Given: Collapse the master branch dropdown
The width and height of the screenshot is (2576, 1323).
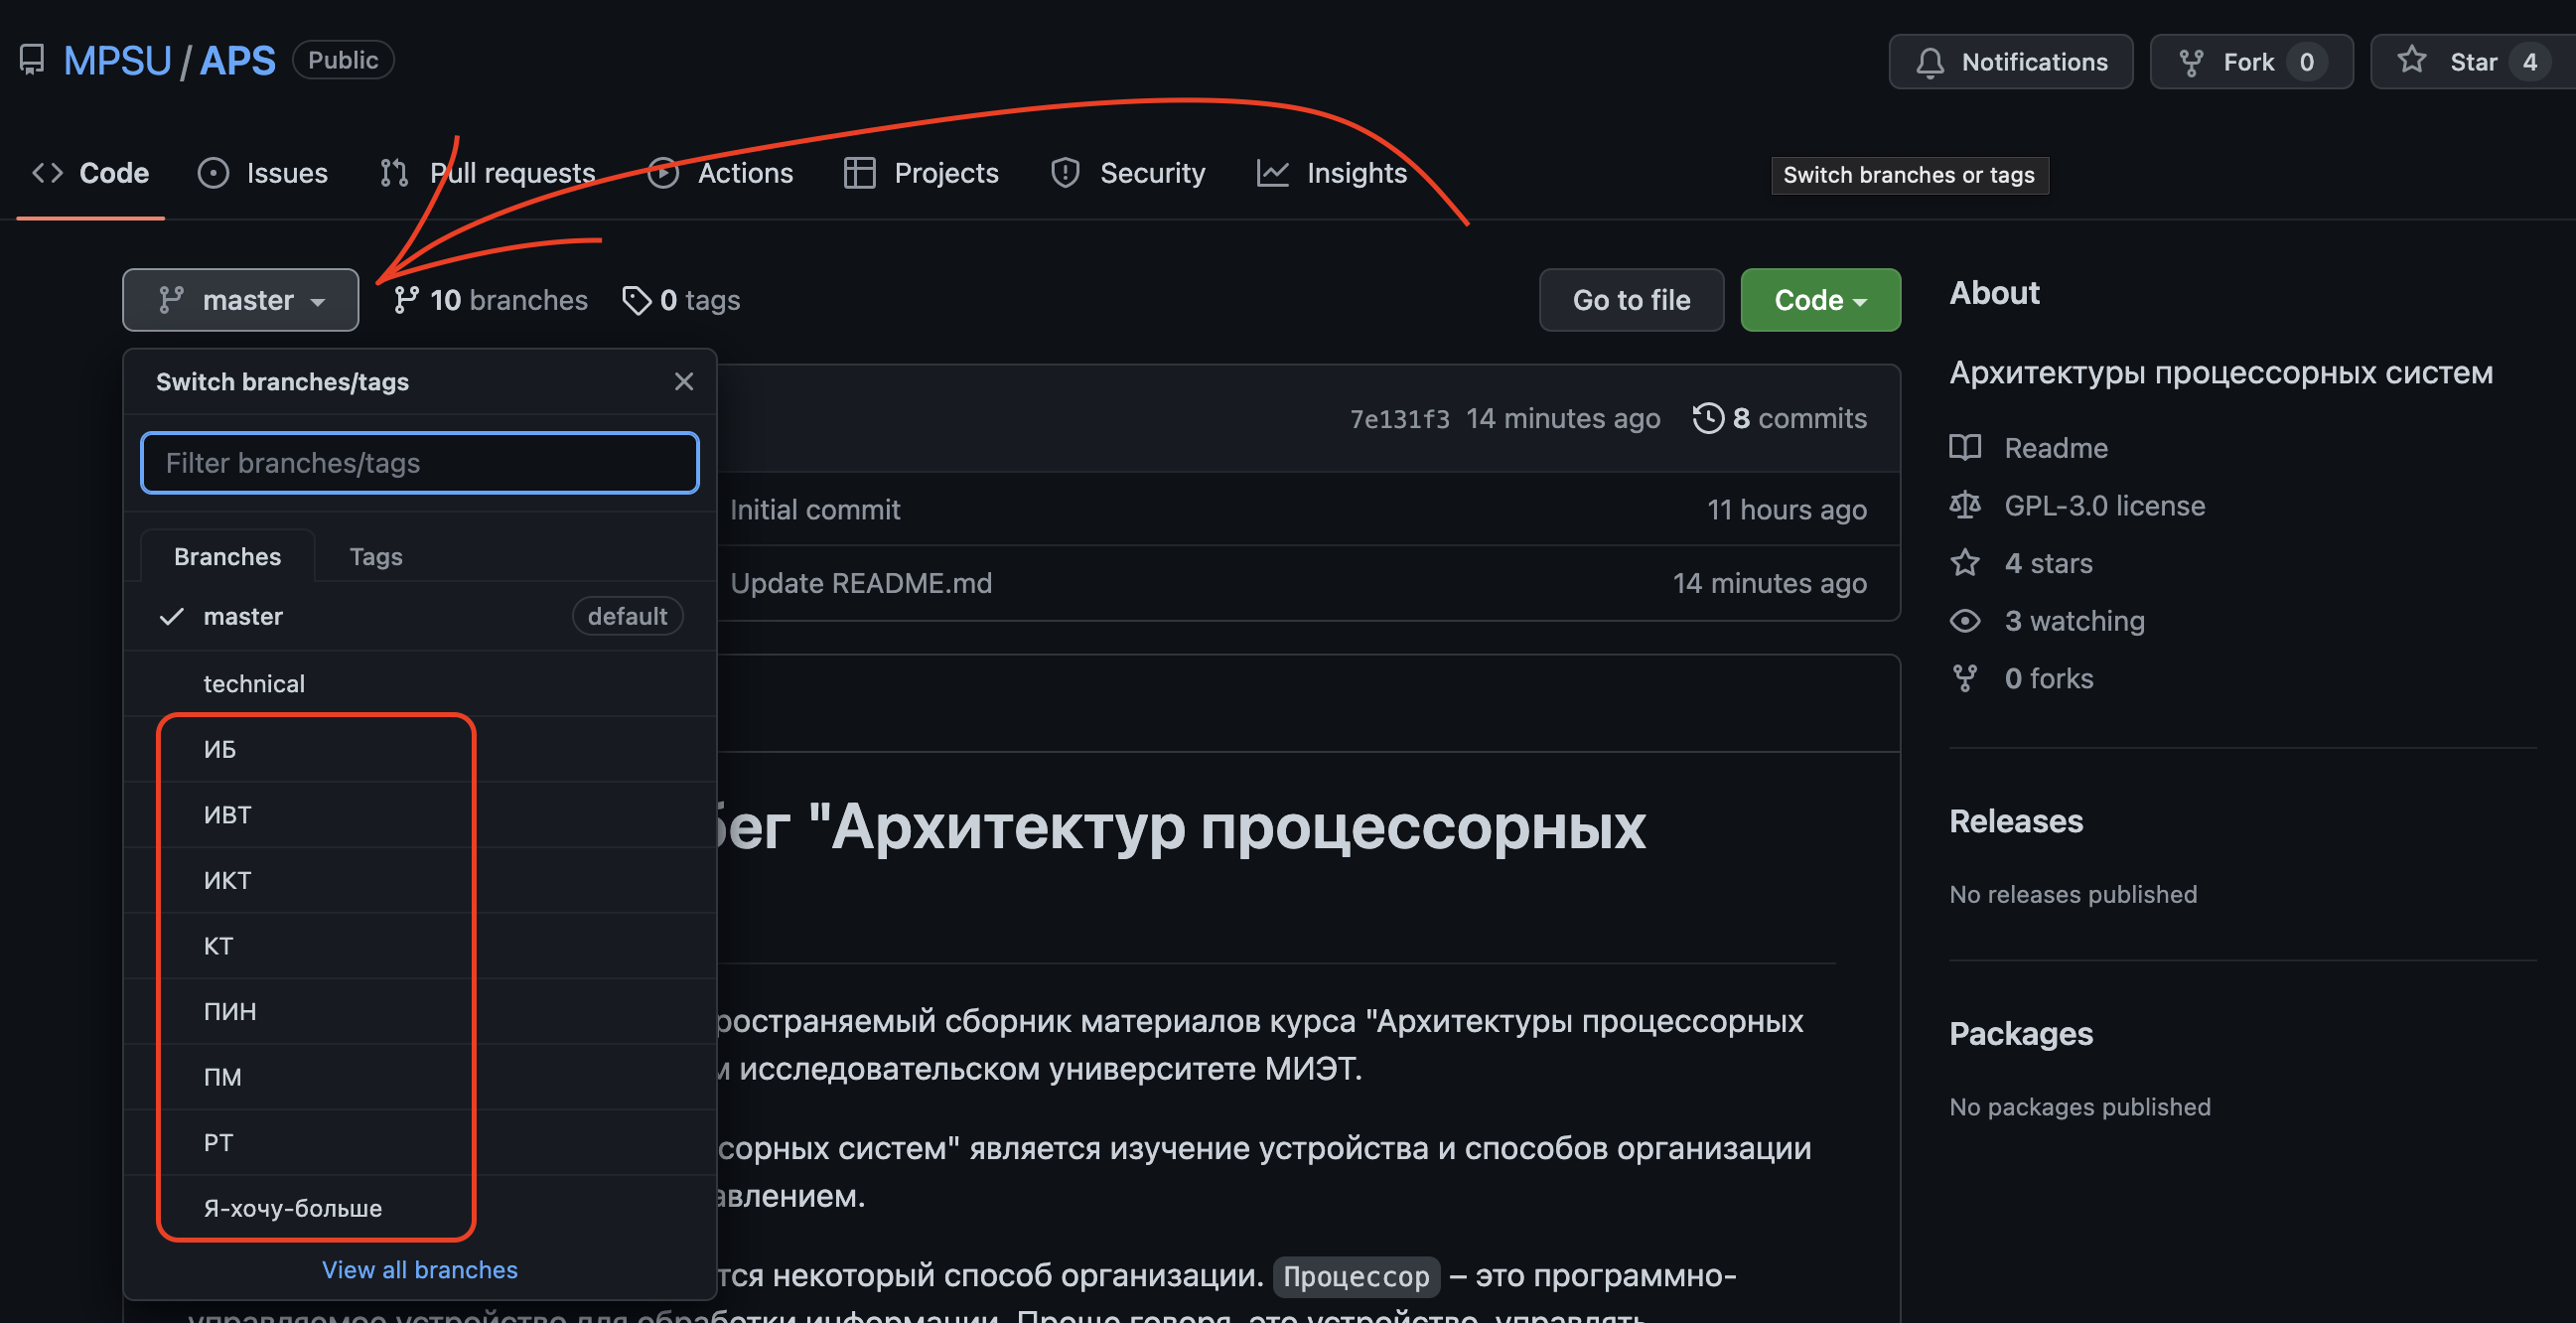Looking at the screenshot, I should pos(240,300).
